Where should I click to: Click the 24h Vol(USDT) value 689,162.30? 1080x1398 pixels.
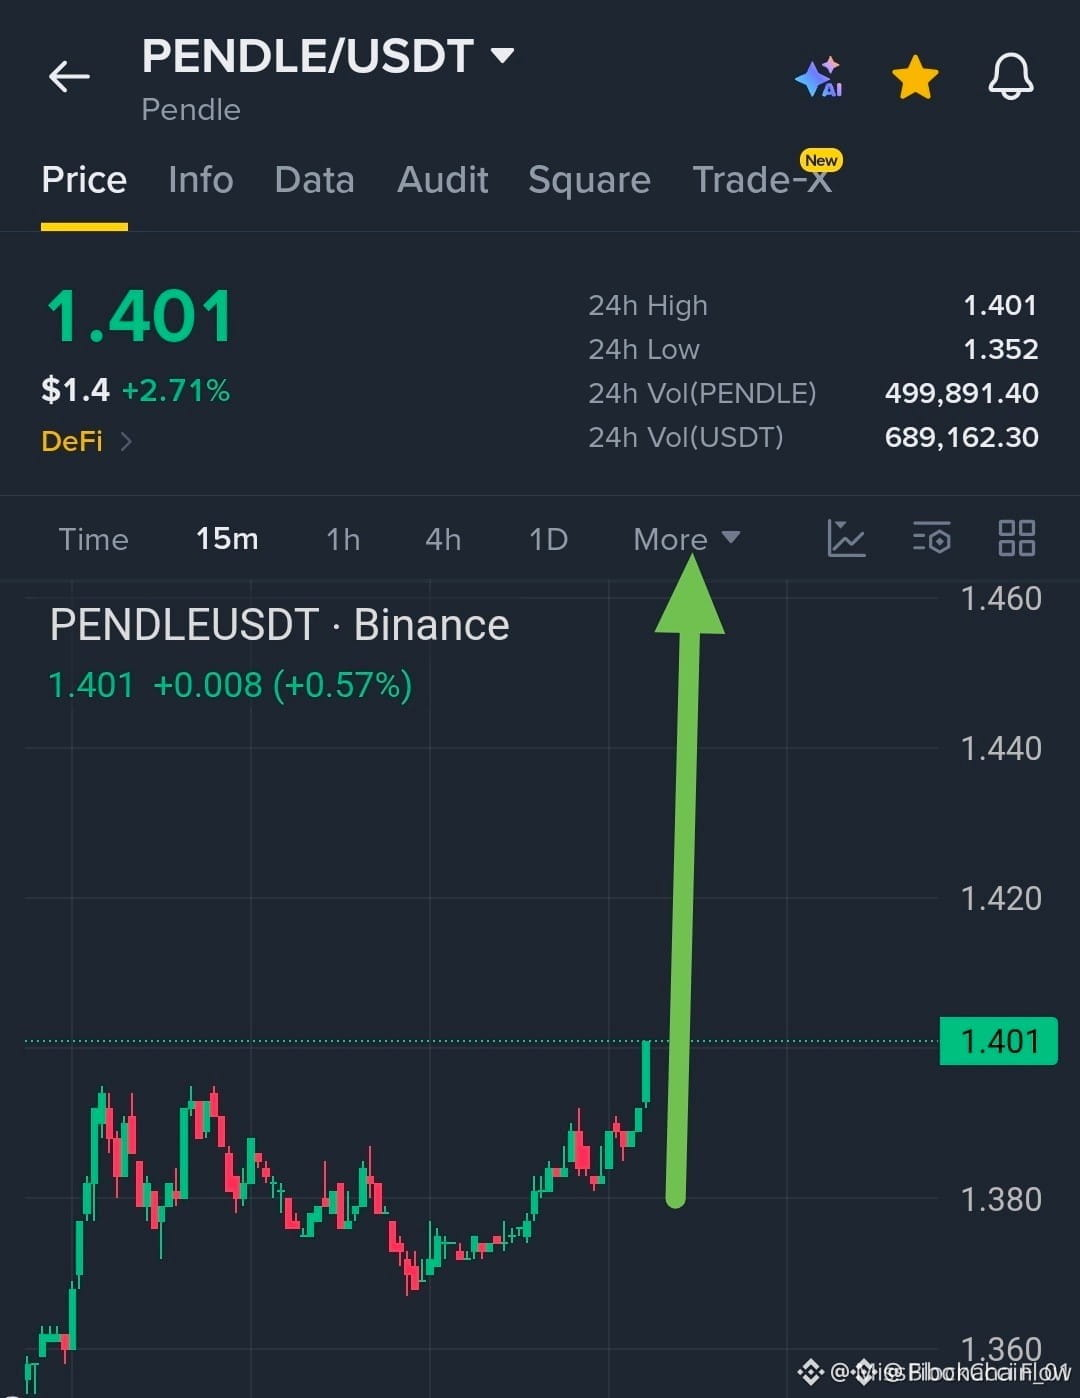961,437
